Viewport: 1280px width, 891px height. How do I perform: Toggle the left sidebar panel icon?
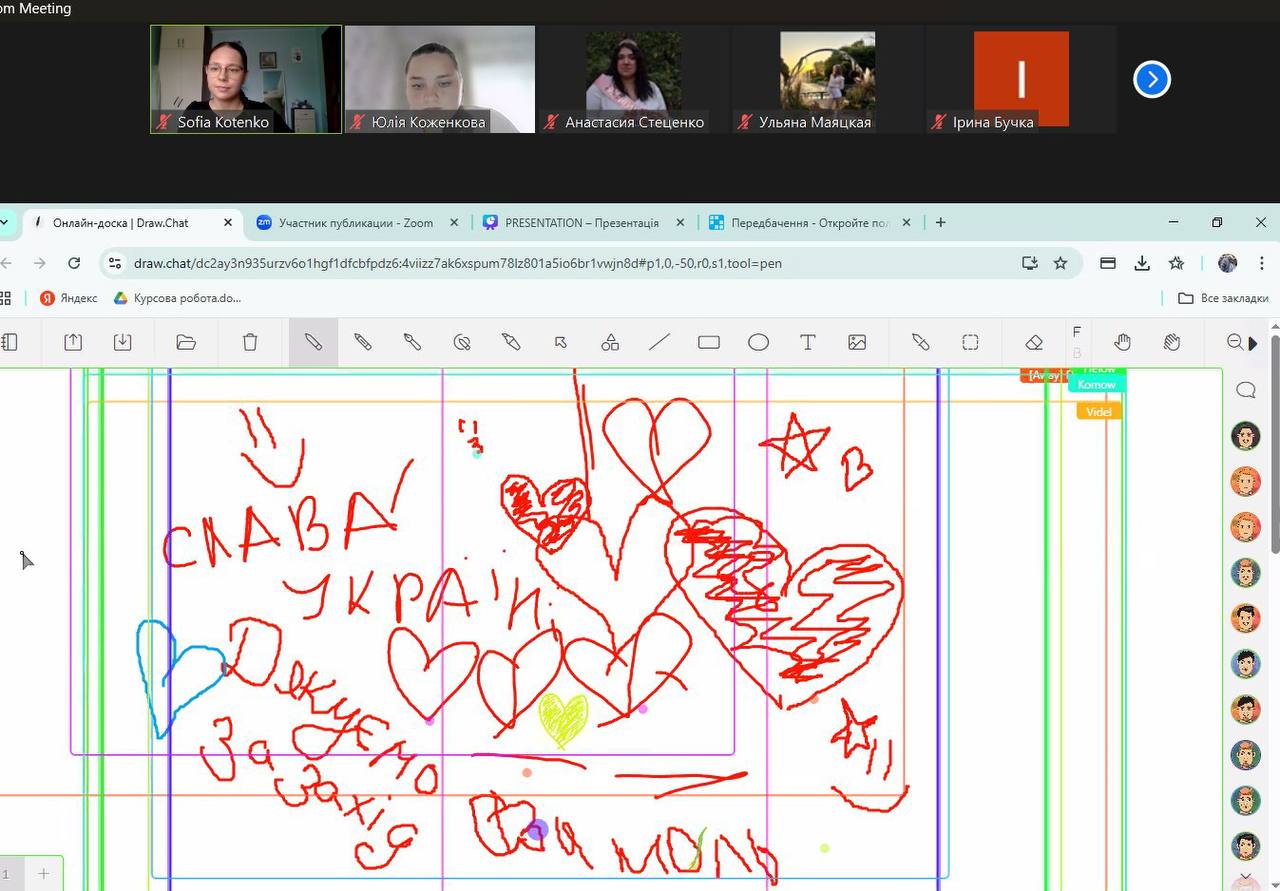(x=10, y=343)
